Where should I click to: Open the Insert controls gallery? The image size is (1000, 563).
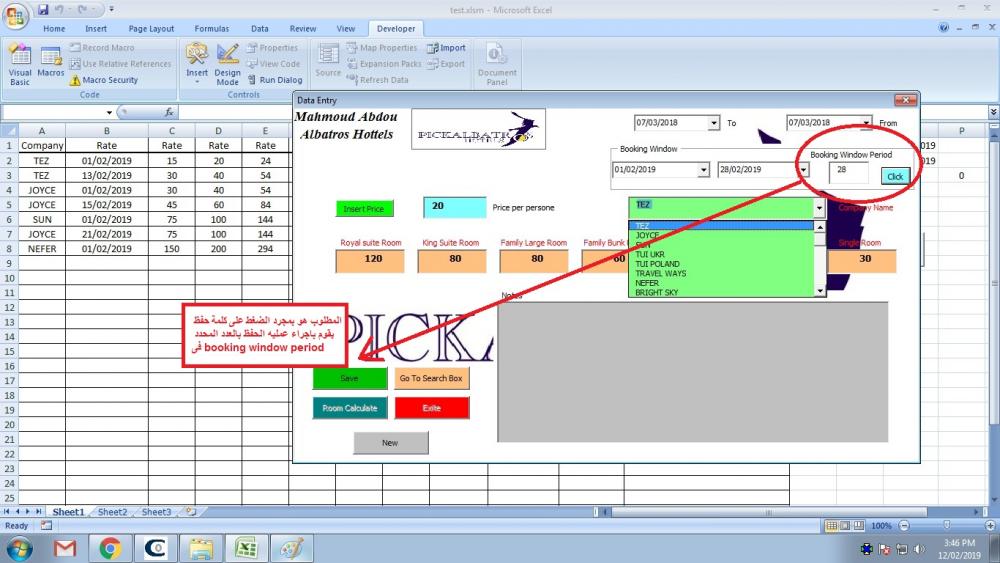(197, 65)
